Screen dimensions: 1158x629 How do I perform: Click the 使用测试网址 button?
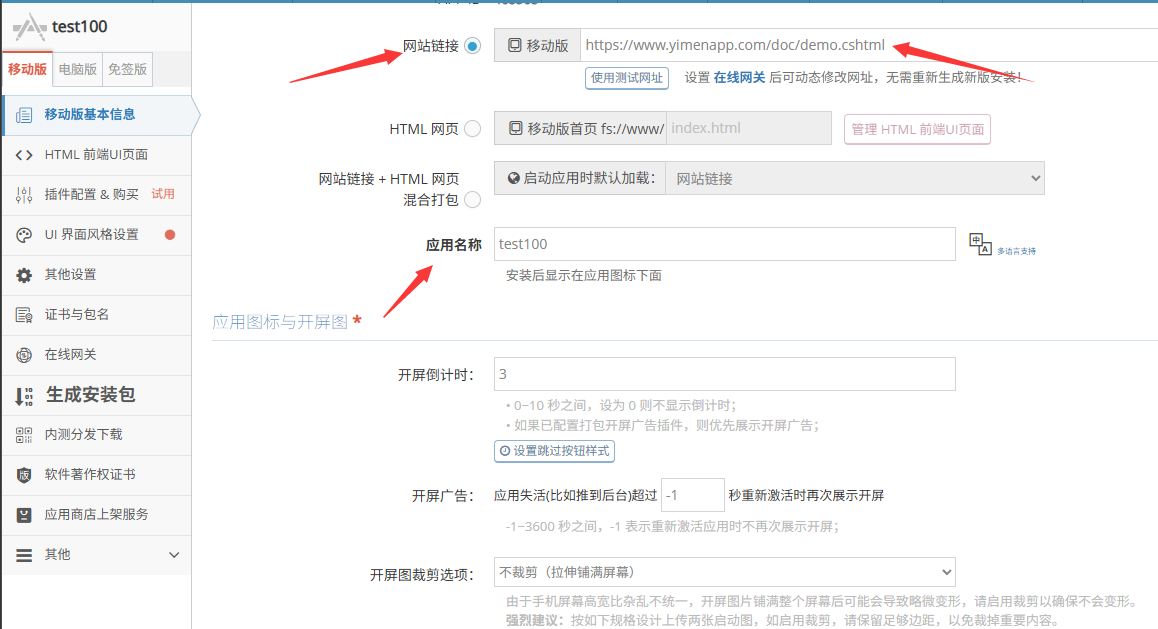click(x=626, y=78)
